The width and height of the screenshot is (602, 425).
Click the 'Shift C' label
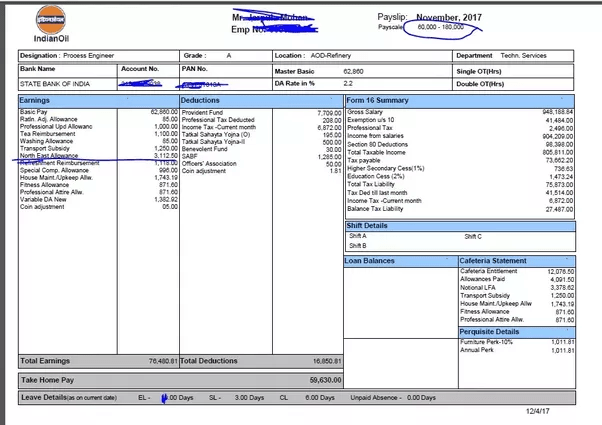473,236
